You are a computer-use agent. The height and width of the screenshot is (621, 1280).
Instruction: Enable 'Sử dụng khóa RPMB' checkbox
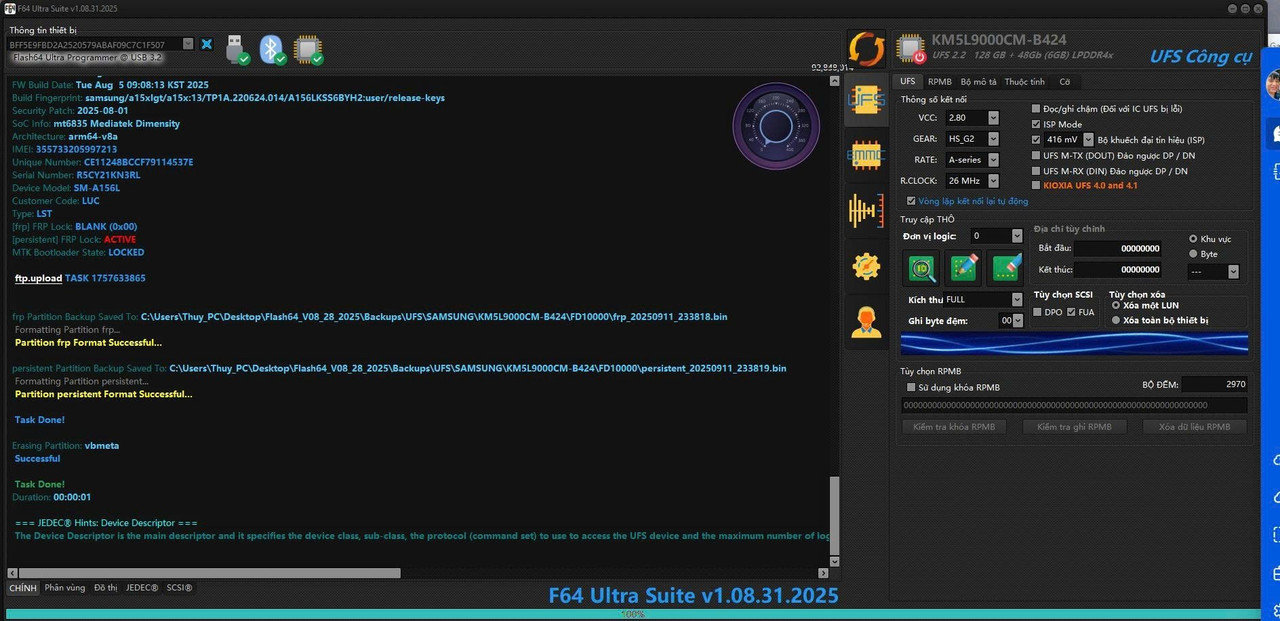[x=910, y=387]
